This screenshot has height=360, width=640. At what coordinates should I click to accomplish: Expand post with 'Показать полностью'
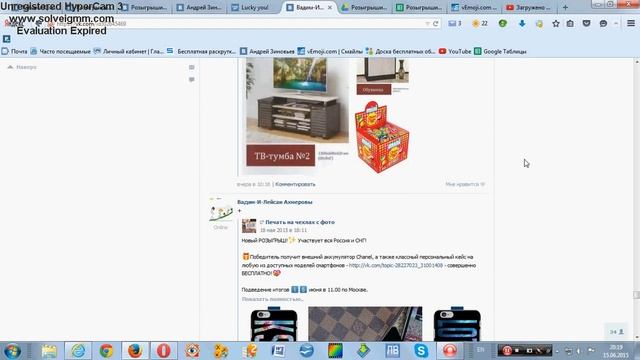pos(272,299)
